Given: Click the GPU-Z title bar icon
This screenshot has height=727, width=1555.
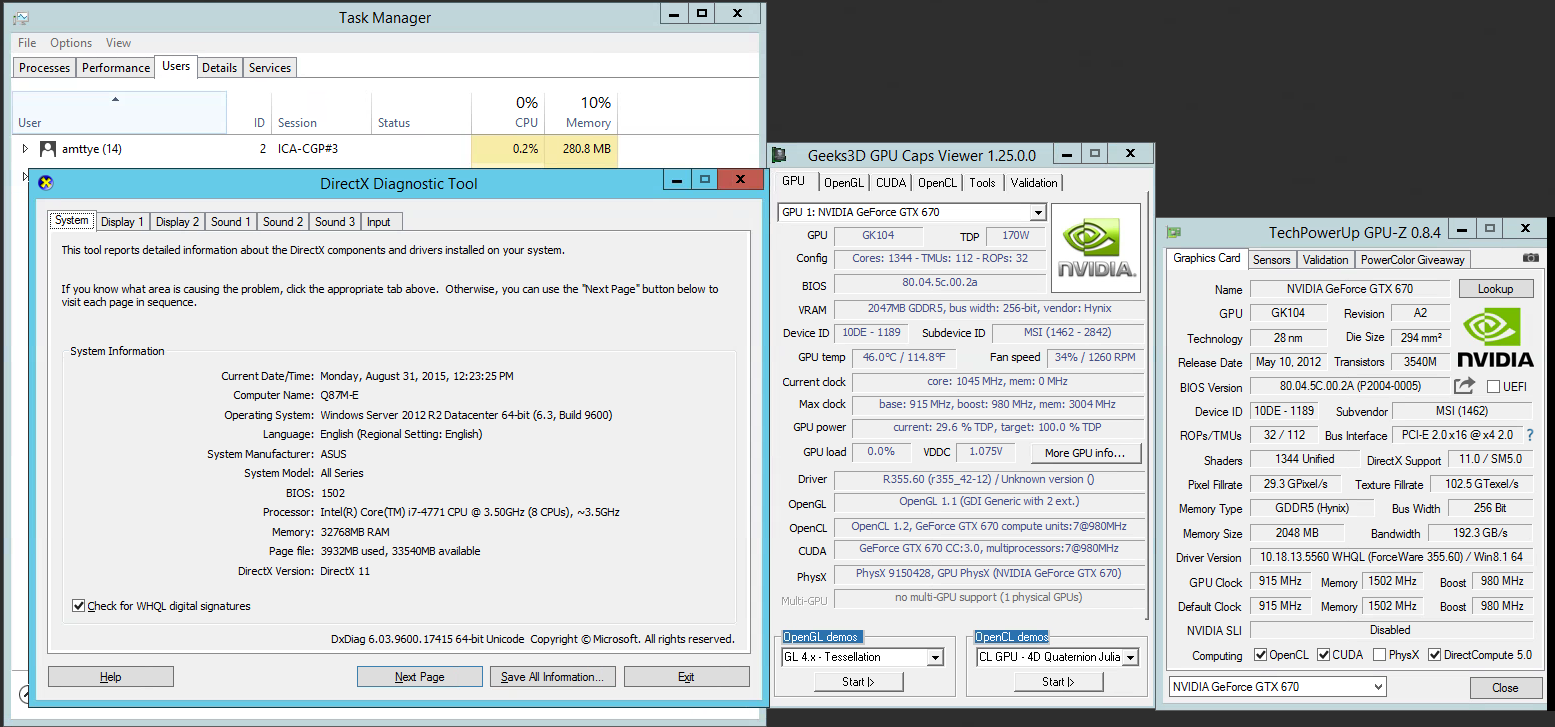Looking at the screenshot, I should pos(1174,232).
